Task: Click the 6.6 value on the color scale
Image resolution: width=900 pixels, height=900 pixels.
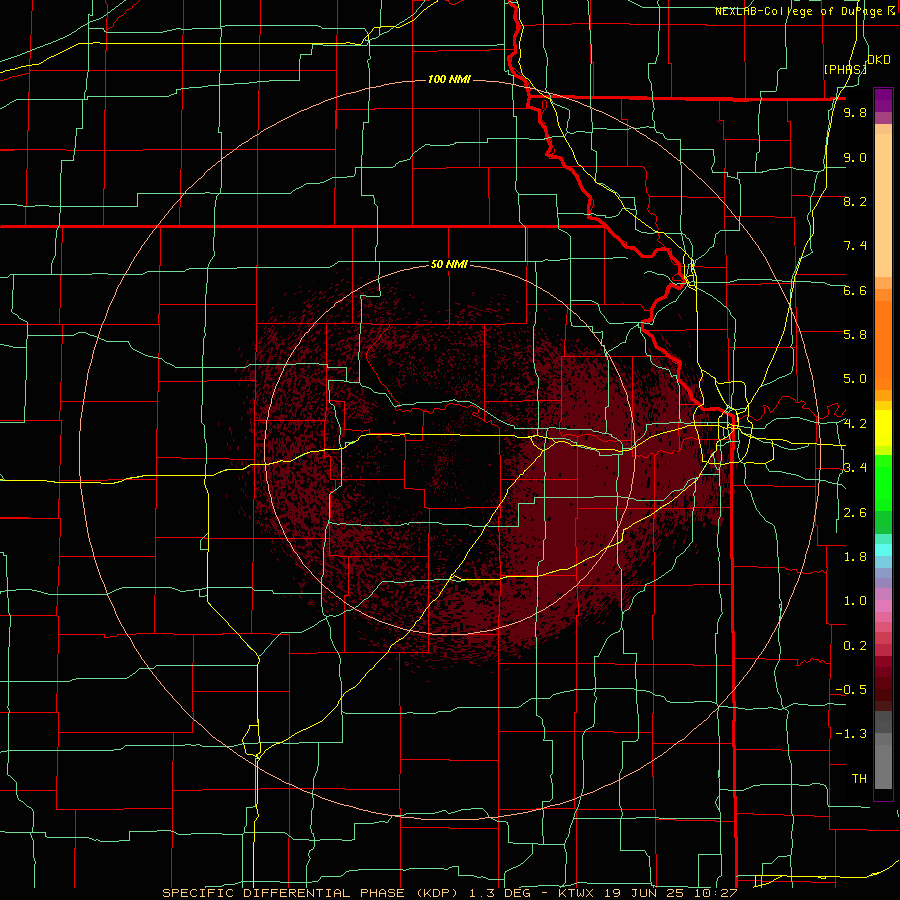Action: click(855, 290)
